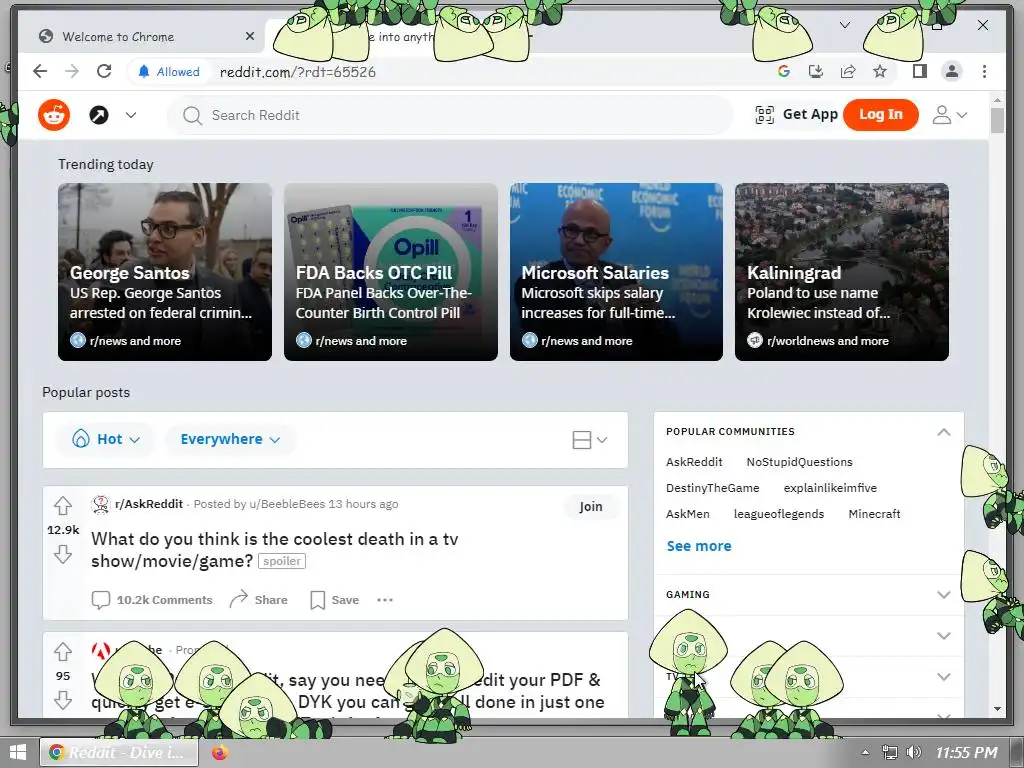Expand the Gaming section

click(x=944, y=594)
